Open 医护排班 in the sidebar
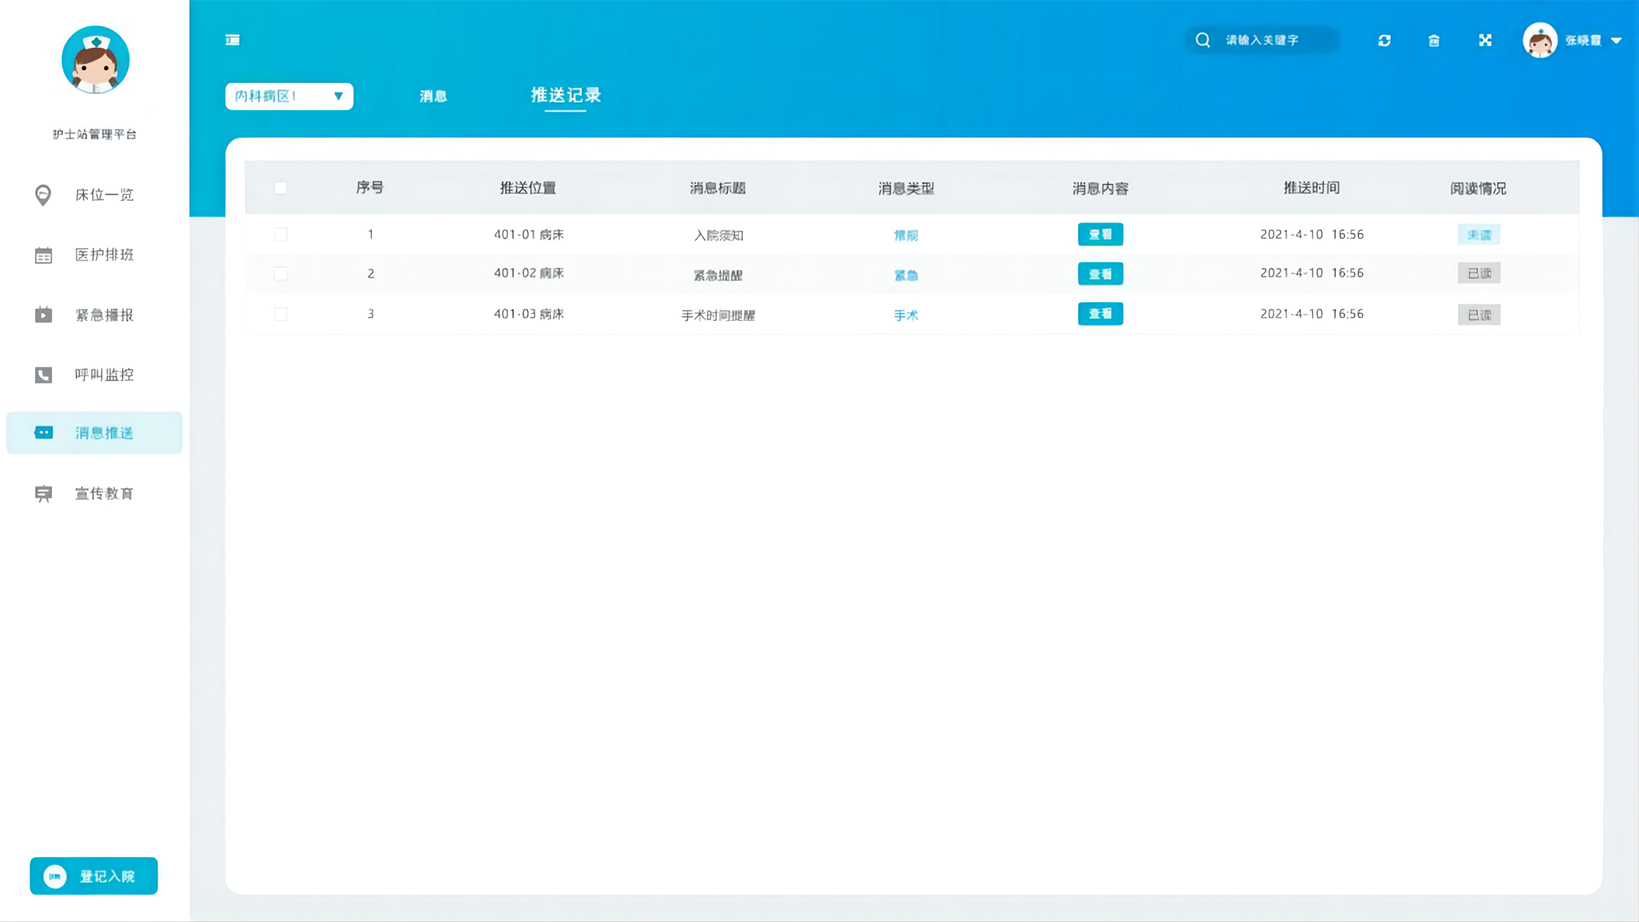Screen dimensions: 1639x922 94,255
